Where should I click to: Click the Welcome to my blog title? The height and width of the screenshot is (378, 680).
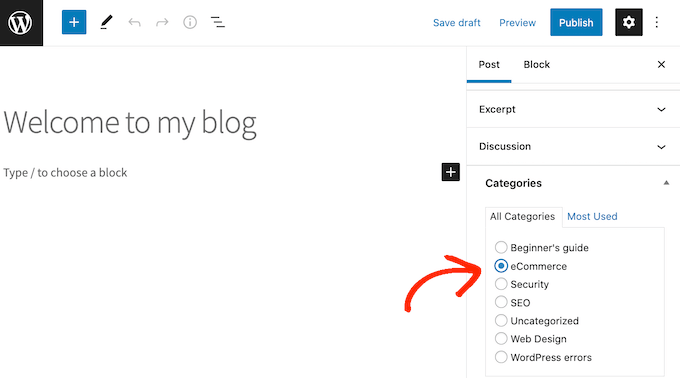[130, 123]
